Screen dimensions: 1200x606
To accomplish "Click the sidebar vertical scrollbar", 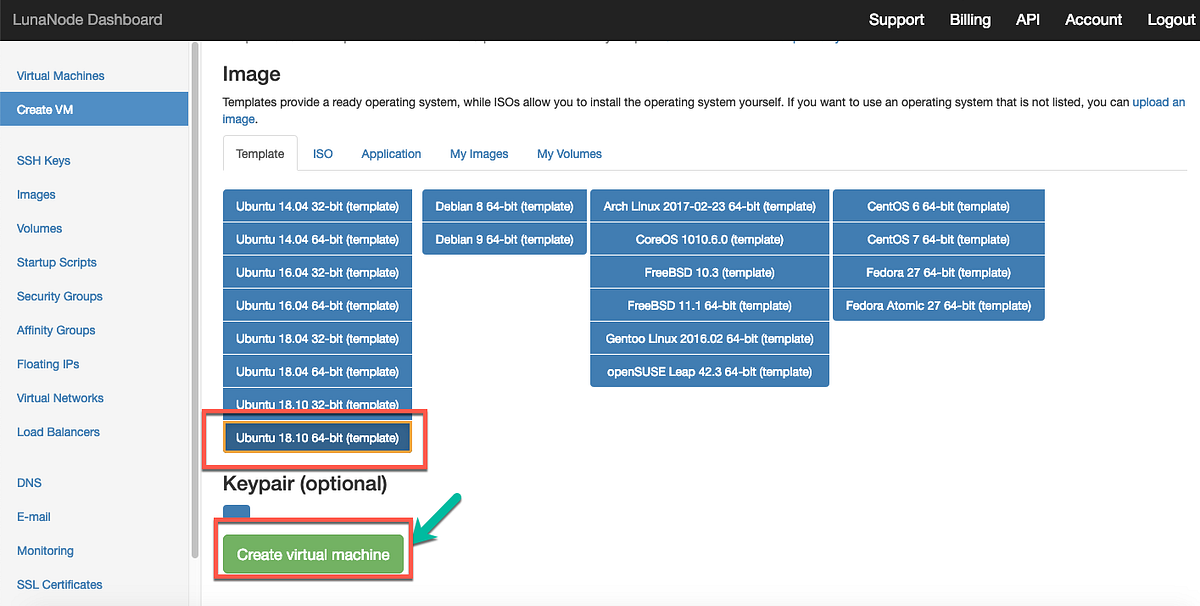I will point(194,300).
